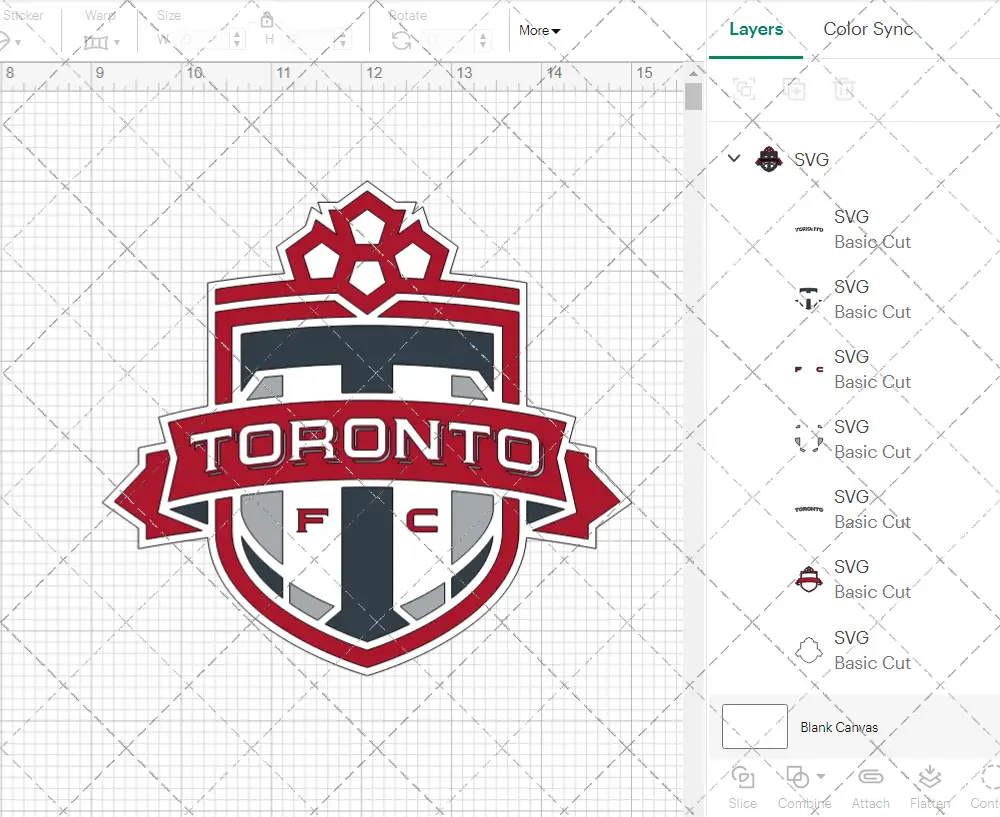The image size is (1000, 817).
Task: Click the canvas vertical scrollbar thumb
Action: point(693,97)
